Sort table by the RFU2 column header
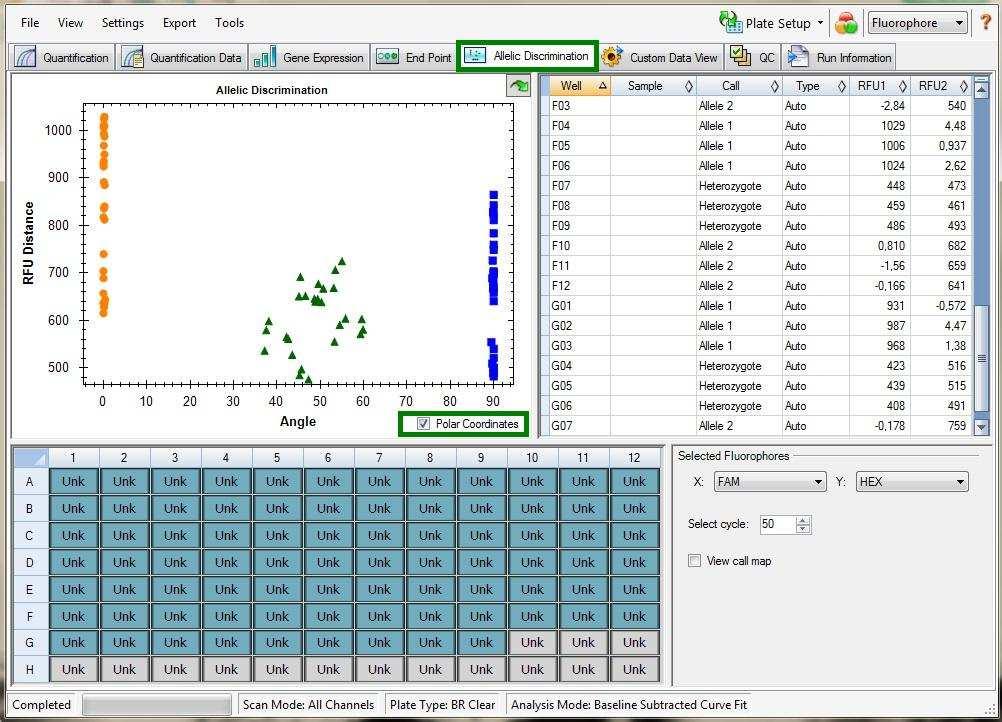This screenshot has width=1002, height=722. [941, 86]
